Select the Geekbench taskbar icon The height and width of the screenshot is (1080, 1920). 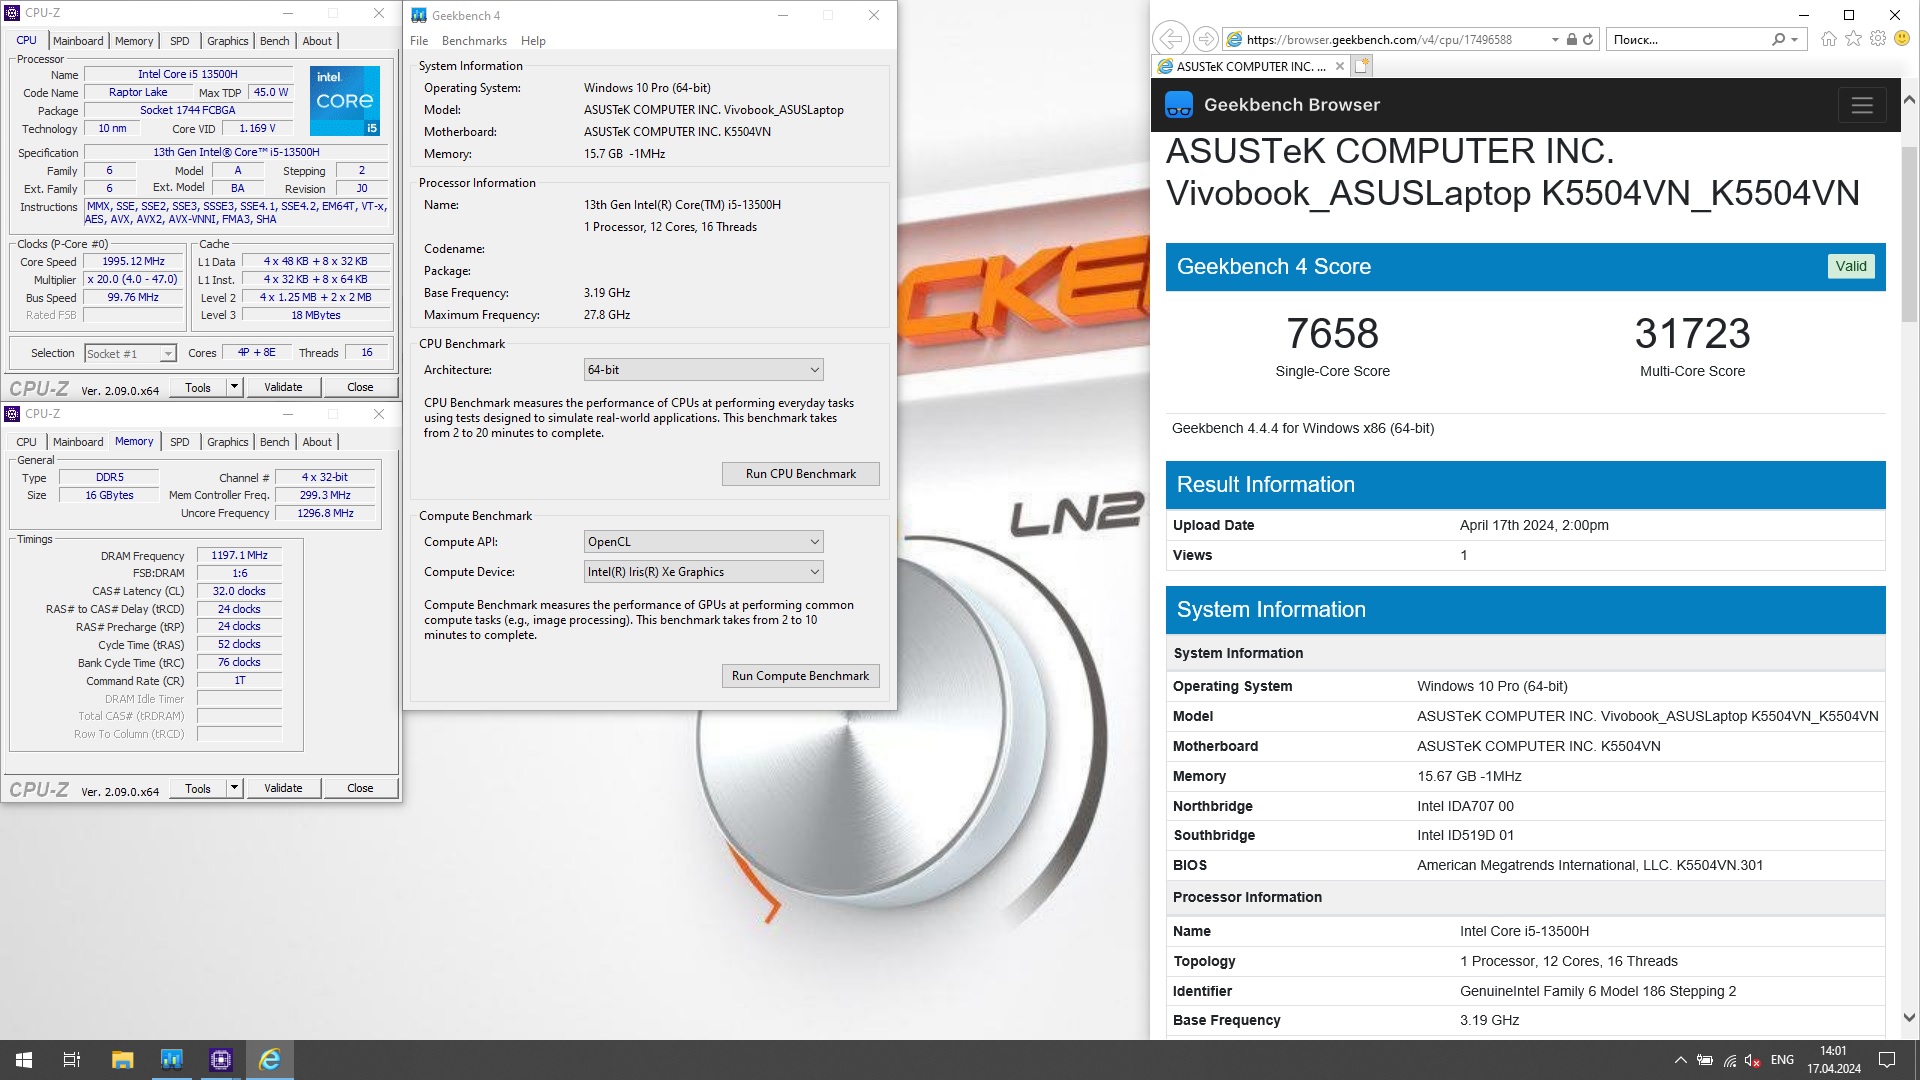(171, 1060)
